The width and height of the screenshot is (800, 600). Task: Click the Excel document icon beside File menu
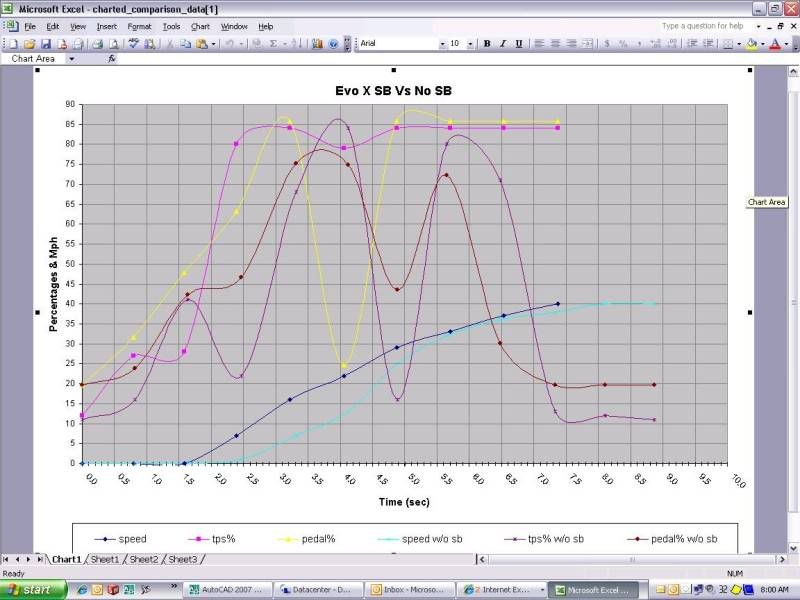click(x=11, y=26)
